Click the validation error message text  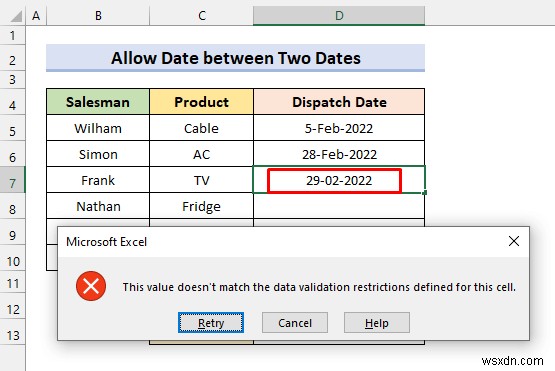coord(319,287)
